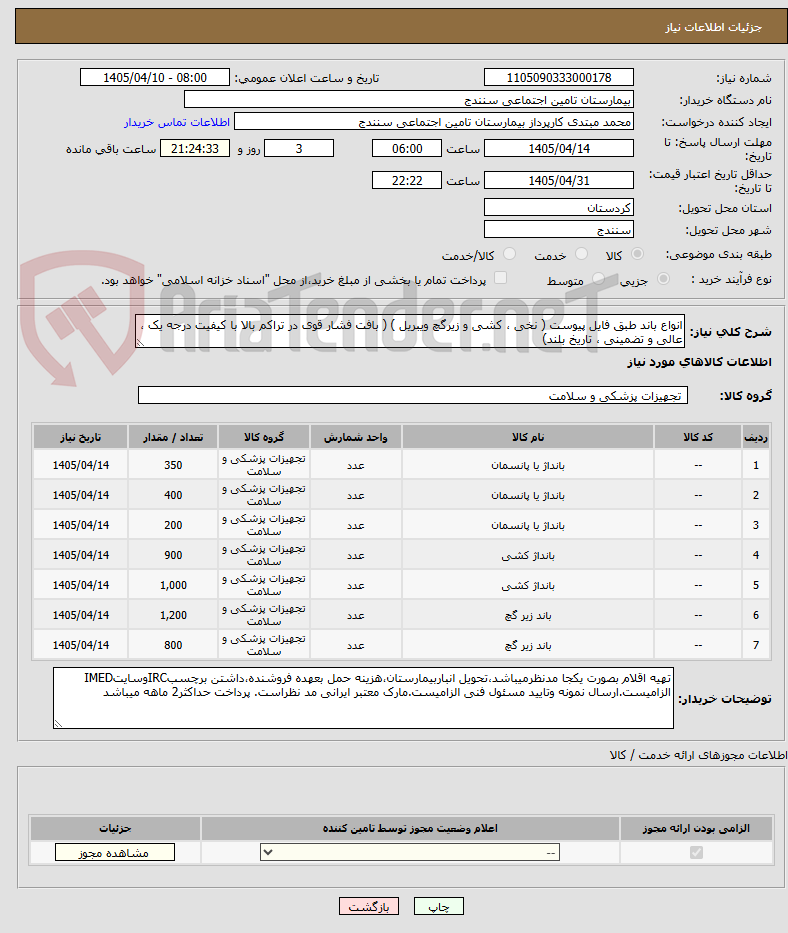Click the public announcement date-time field
This screenshot has height=933, width=788.
tap(155, 77)
